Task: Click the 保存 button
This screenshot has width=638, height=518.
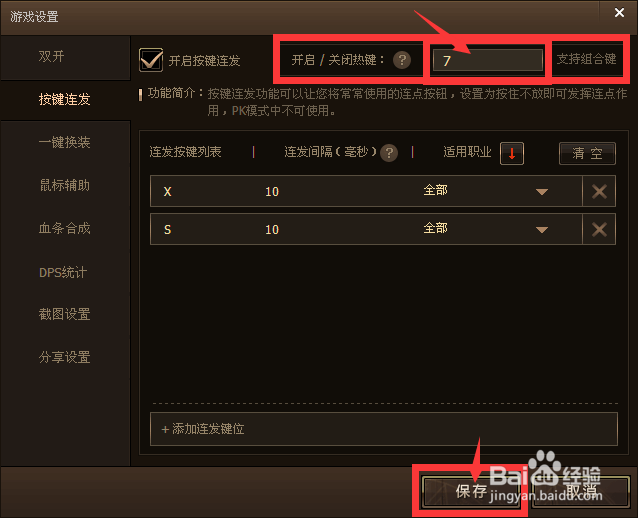Action: [x=471, y=492]
